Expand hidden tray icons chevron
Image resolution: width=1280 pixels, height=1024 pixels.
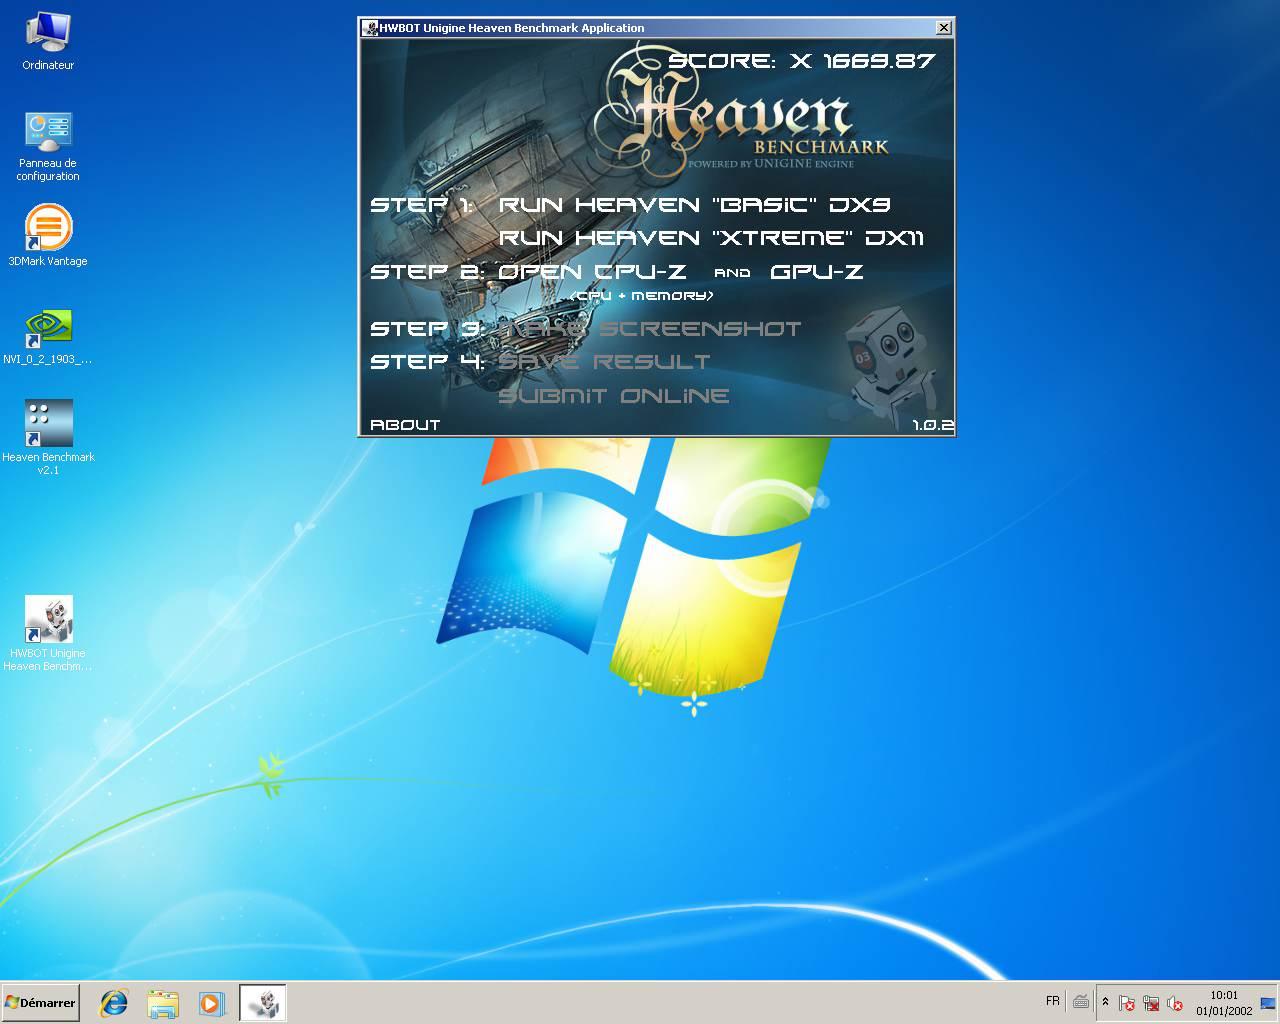[1105, 1002]
